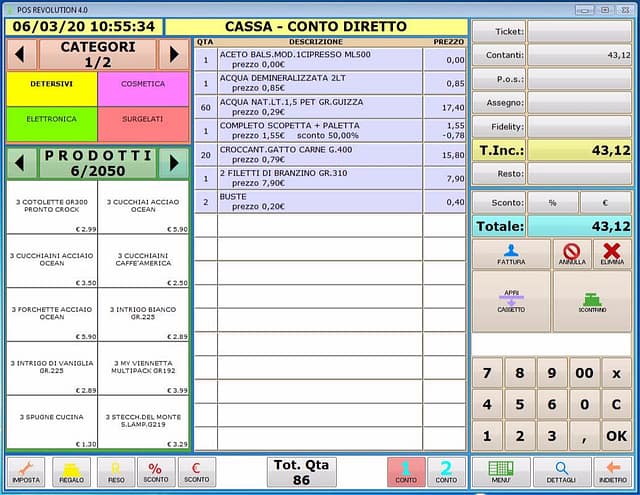Image resolution: width=640 pixels, height=495 pixels.
Task: Open the cash drawer with Apri Cassetto
Action: pyautogui.click(x=511, y=301)
